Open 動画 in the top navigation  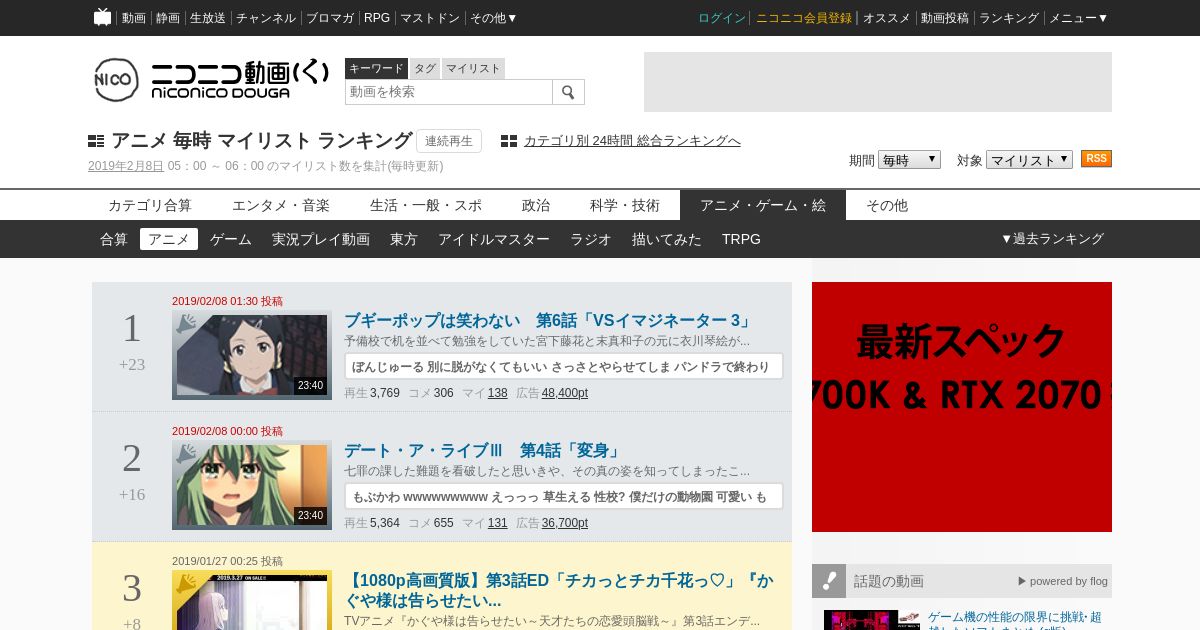click(134, 18)
